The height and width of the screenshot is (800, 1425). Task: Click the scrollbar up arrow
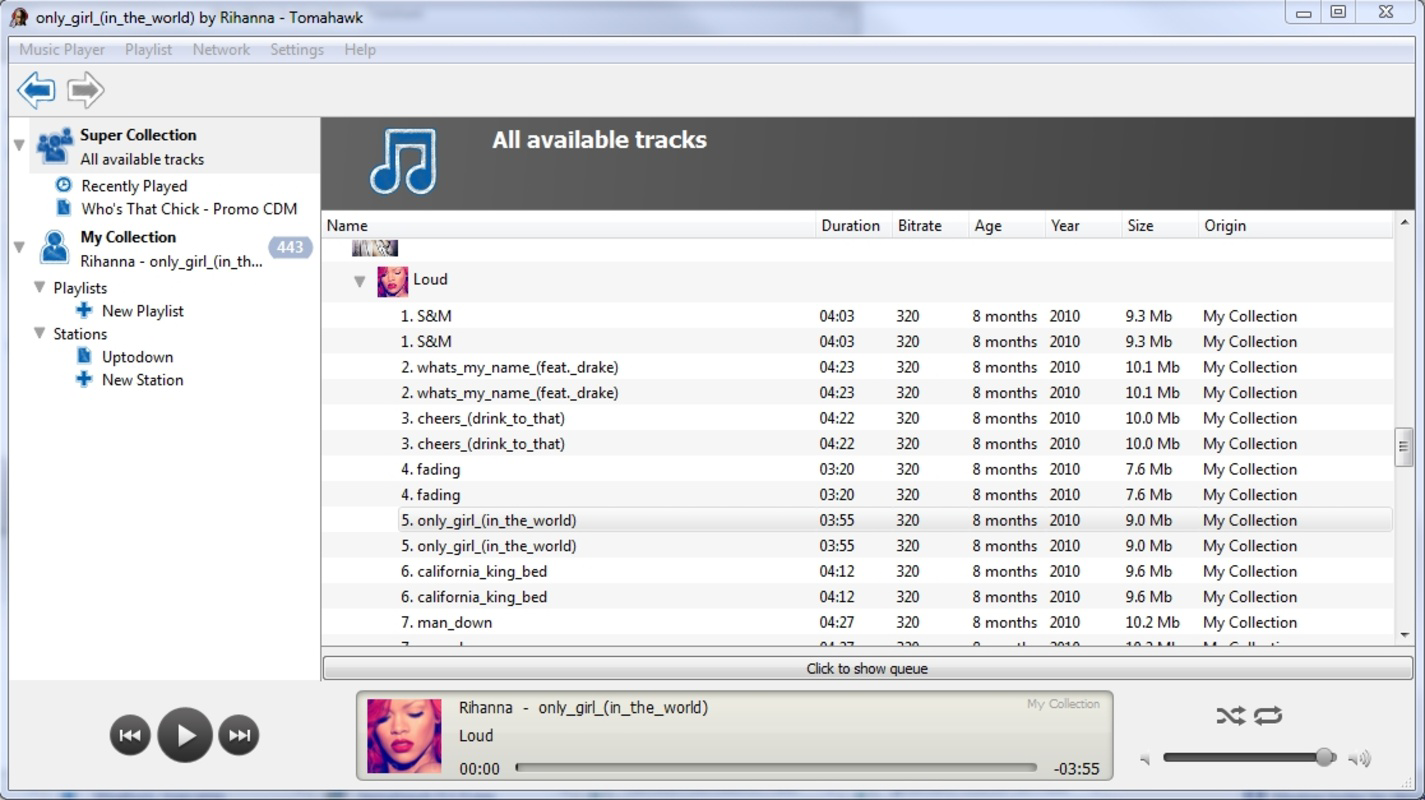[x=1404, y=223]
